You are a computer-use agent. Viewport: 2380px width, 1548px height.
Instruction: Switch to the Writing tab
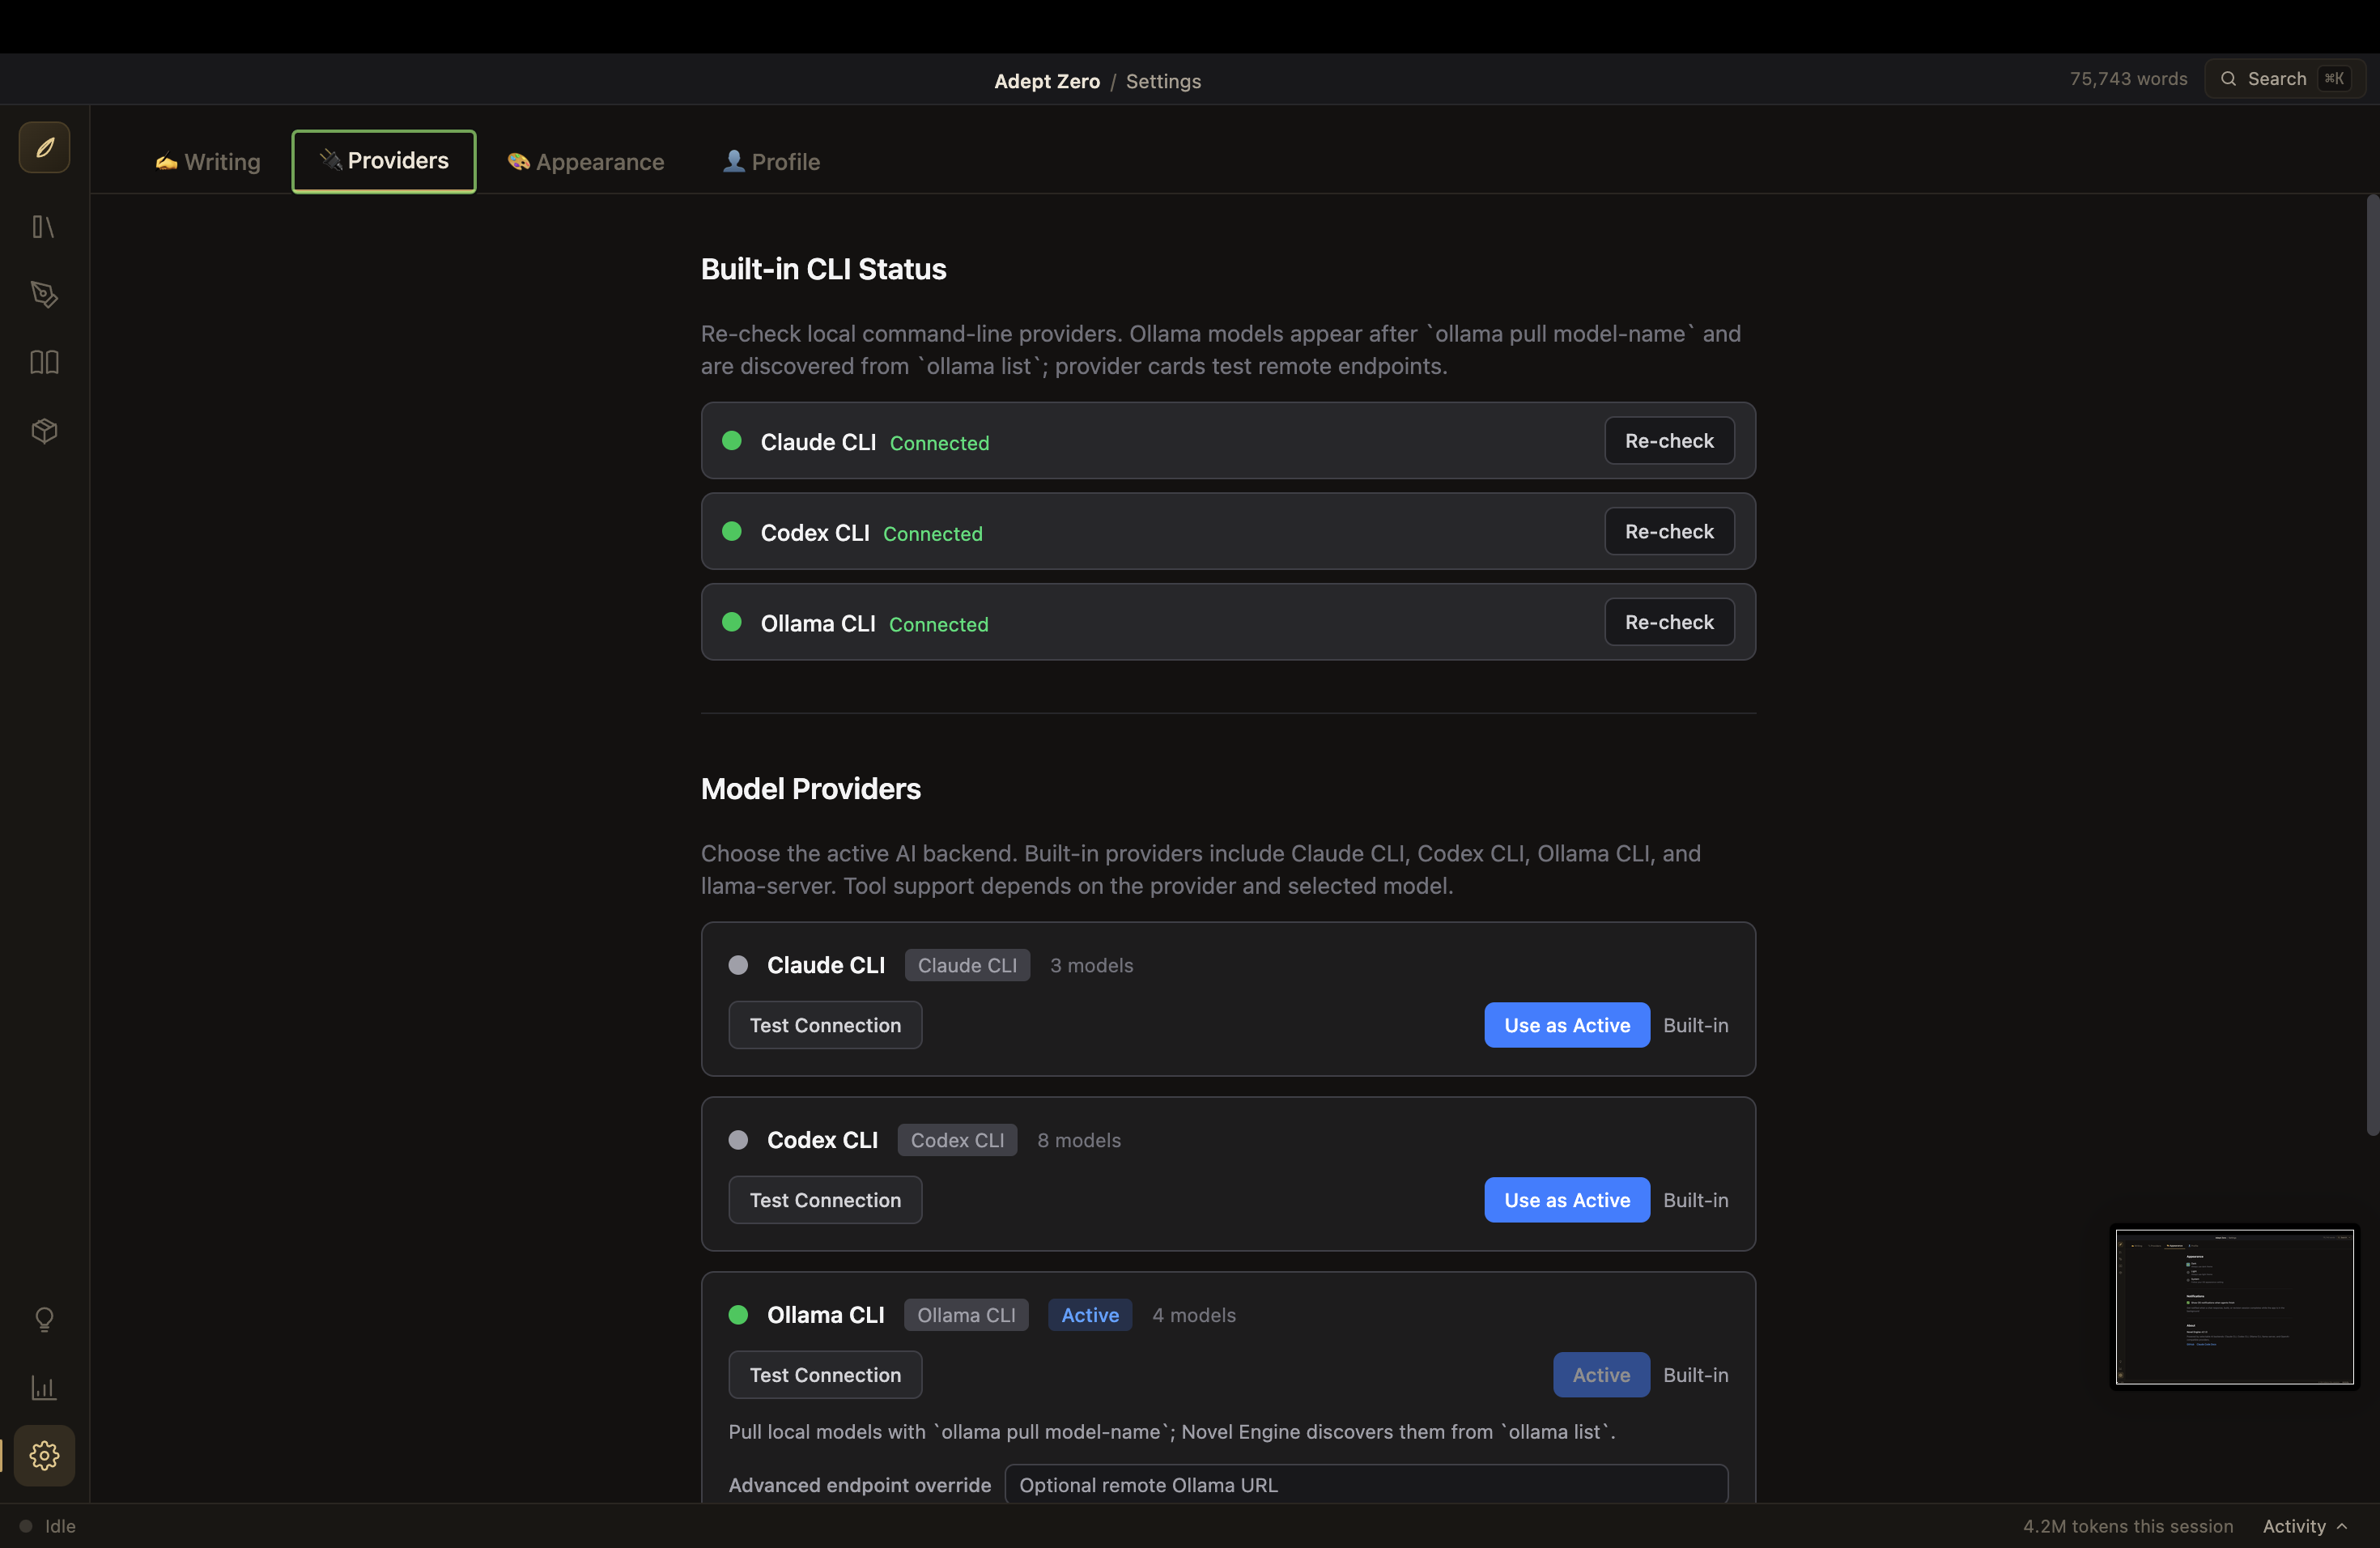coord(208,162)
